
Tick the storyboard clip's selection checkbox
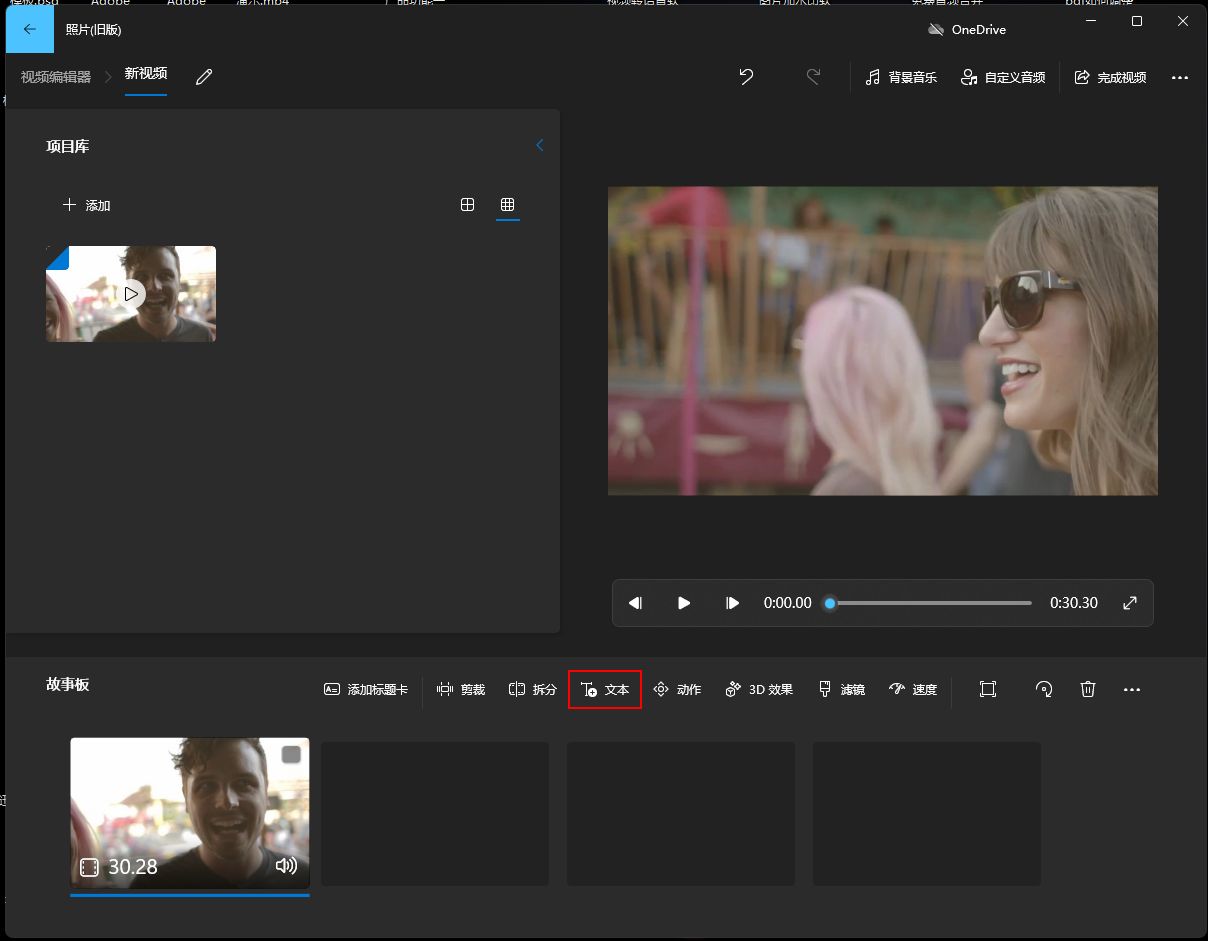pos(291,755)
